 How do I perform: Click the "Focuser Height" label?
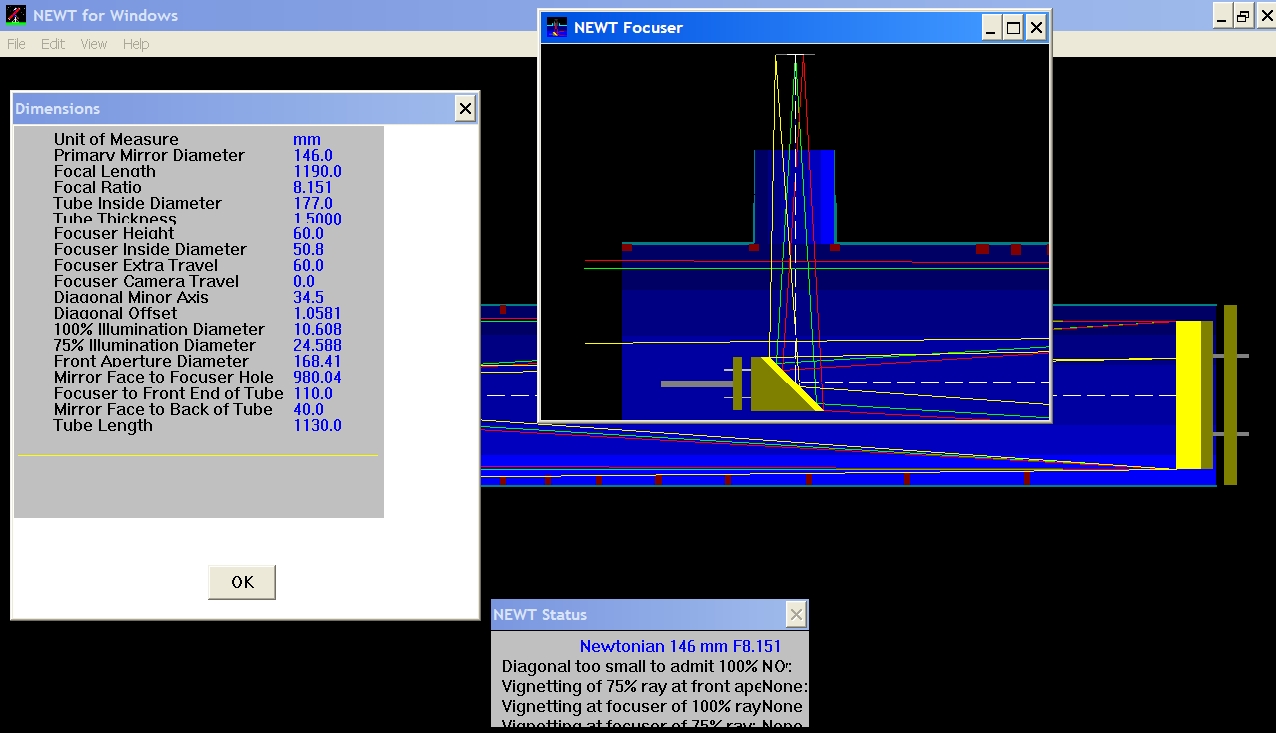pos(114,234)
